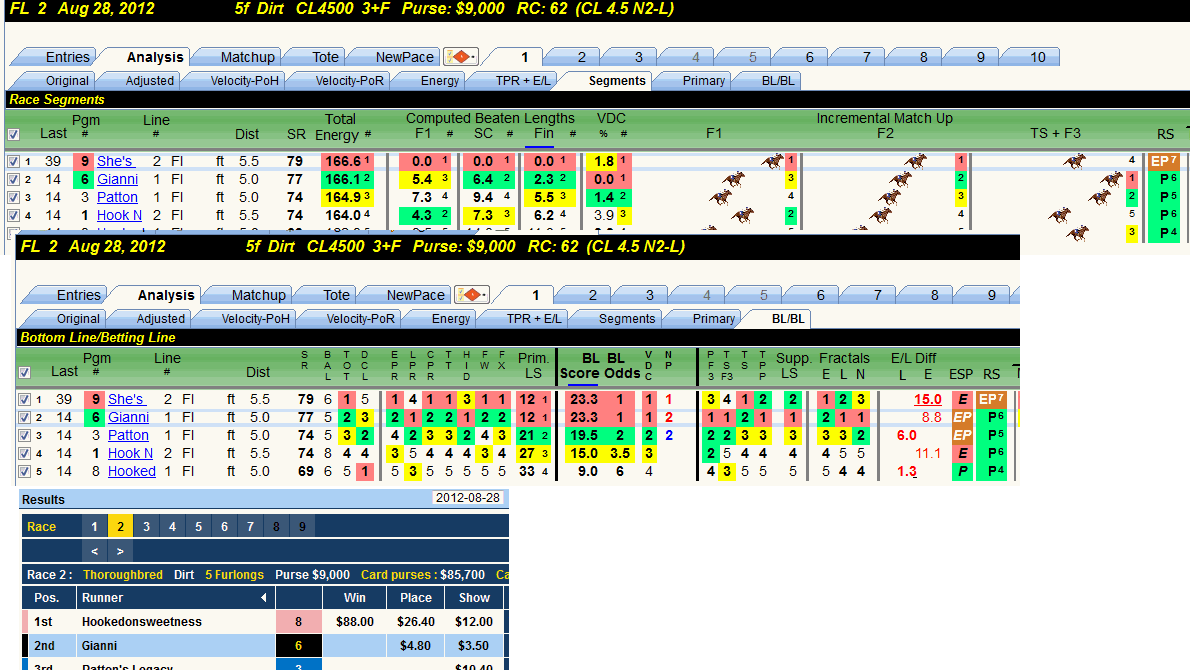Toggle the header select-all checkbox in Race Segments
Image resolution: width=1190 pixels, height=670 pixels.
[13, 134]
